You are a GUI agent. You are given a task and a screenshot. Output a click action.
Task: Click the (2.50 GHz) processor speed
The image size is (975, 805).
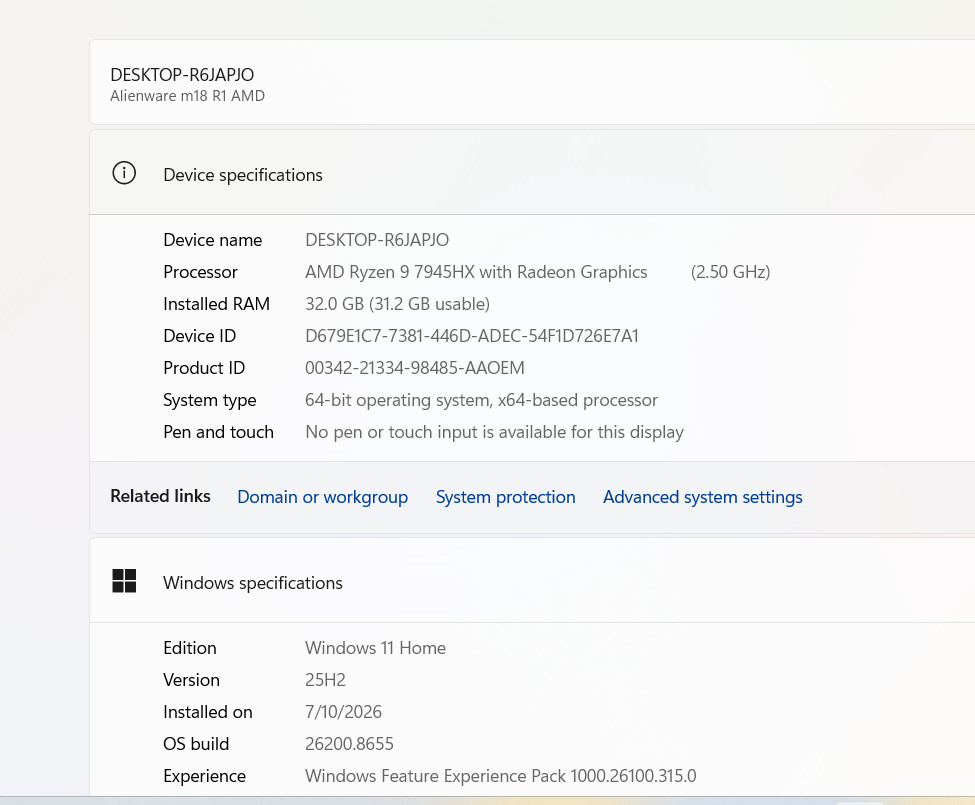point(731,272)
